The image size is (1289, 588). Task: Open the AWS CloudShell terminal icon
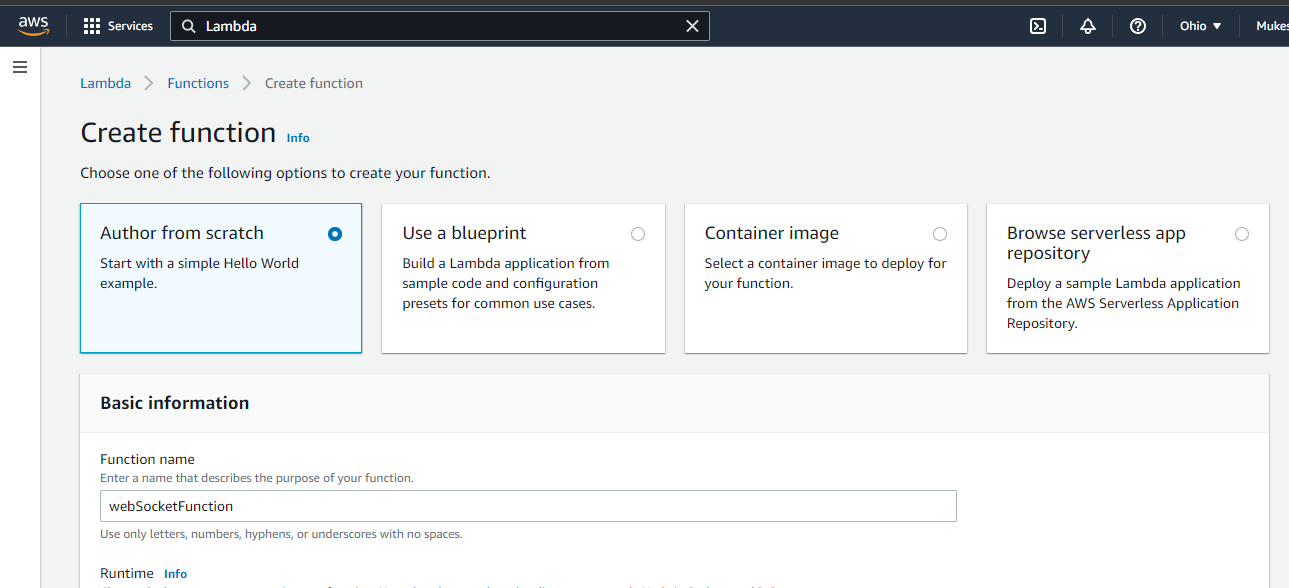pos(1037,25)
